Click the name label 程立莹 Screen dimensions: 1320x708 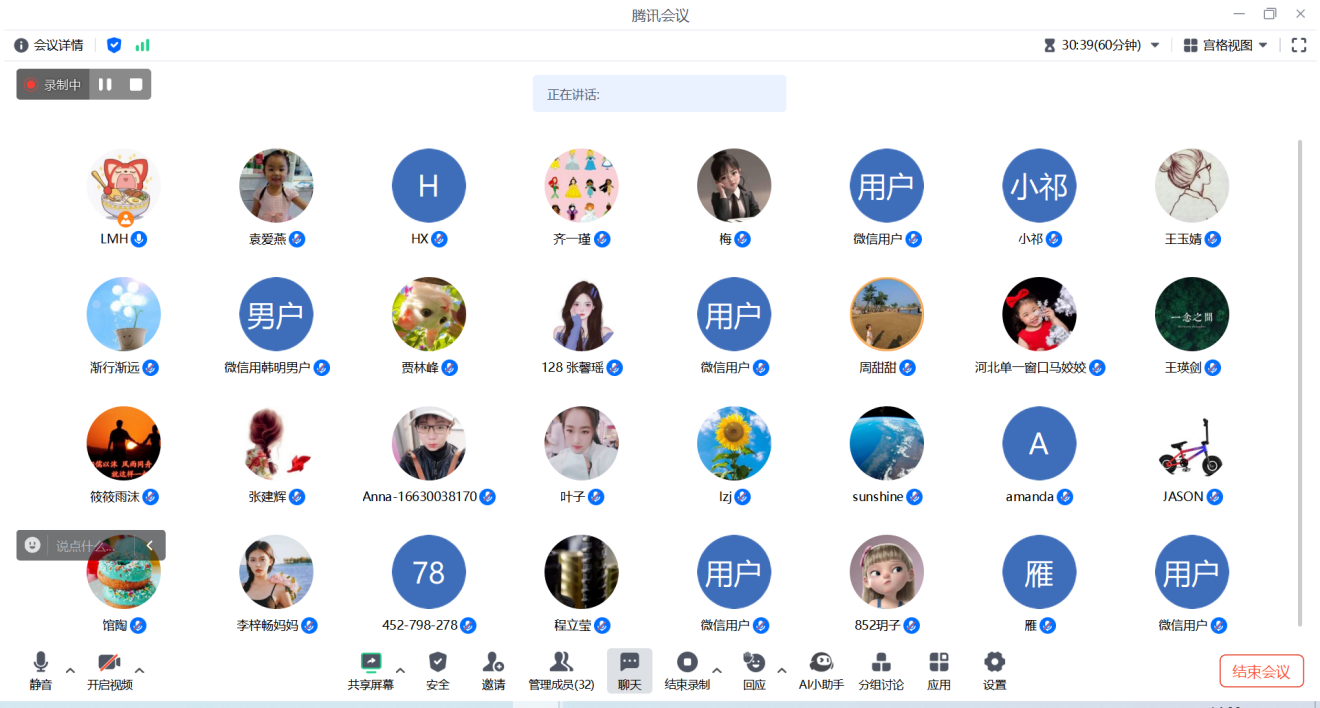573,626
